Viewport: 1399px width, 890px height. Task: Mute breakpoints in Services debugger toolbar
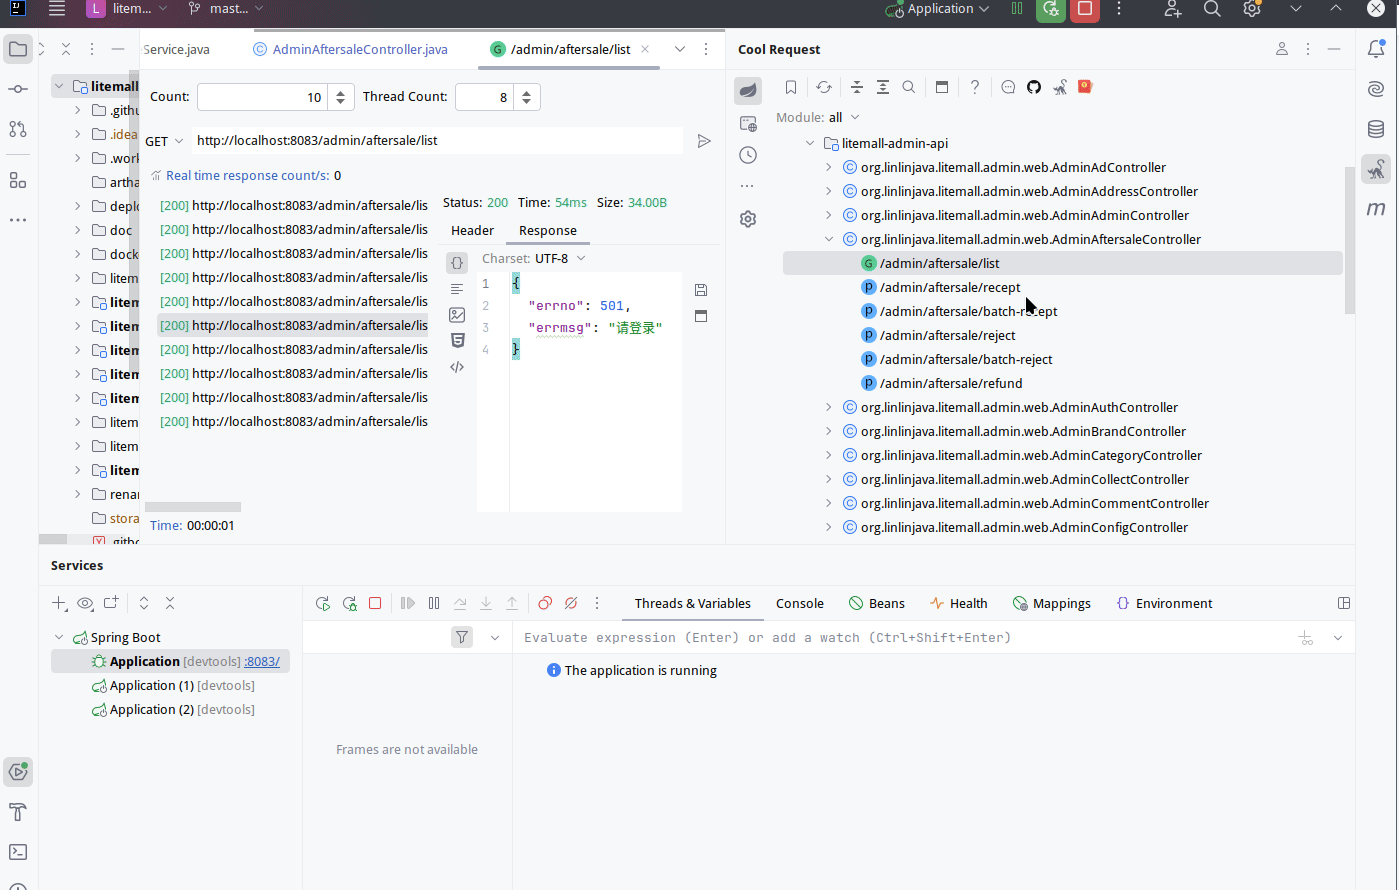pos(571,603)
